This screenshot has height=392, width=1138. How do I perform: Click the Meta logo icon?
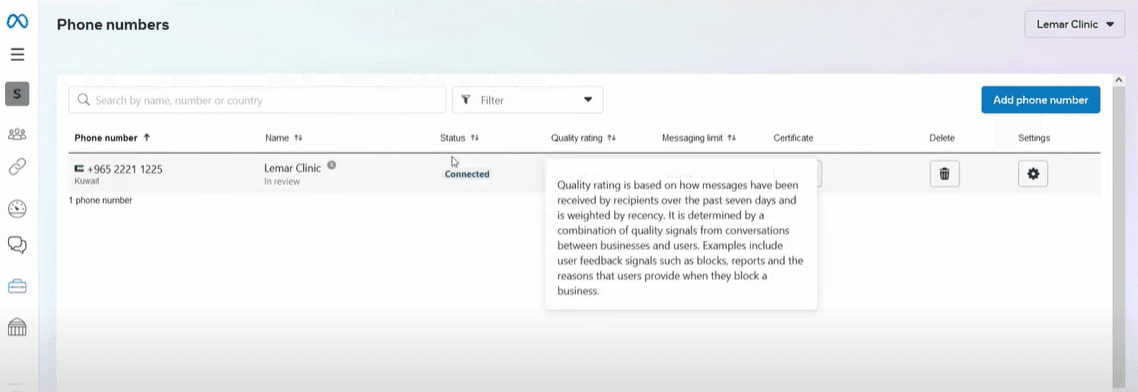pyautogui.click(x=17, y=23)
